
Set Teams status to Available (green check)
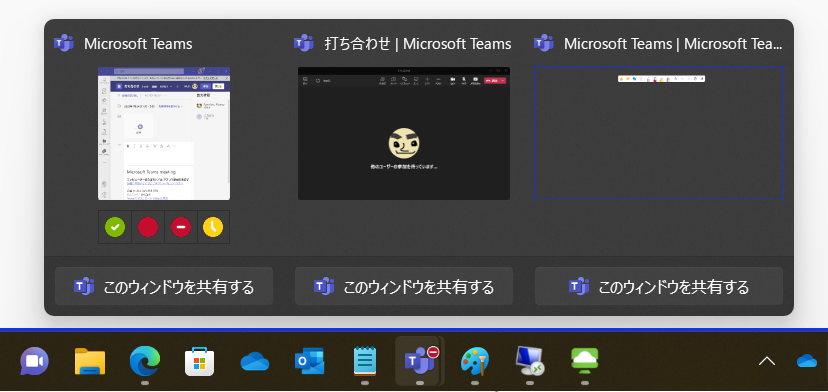click(115, 227)
